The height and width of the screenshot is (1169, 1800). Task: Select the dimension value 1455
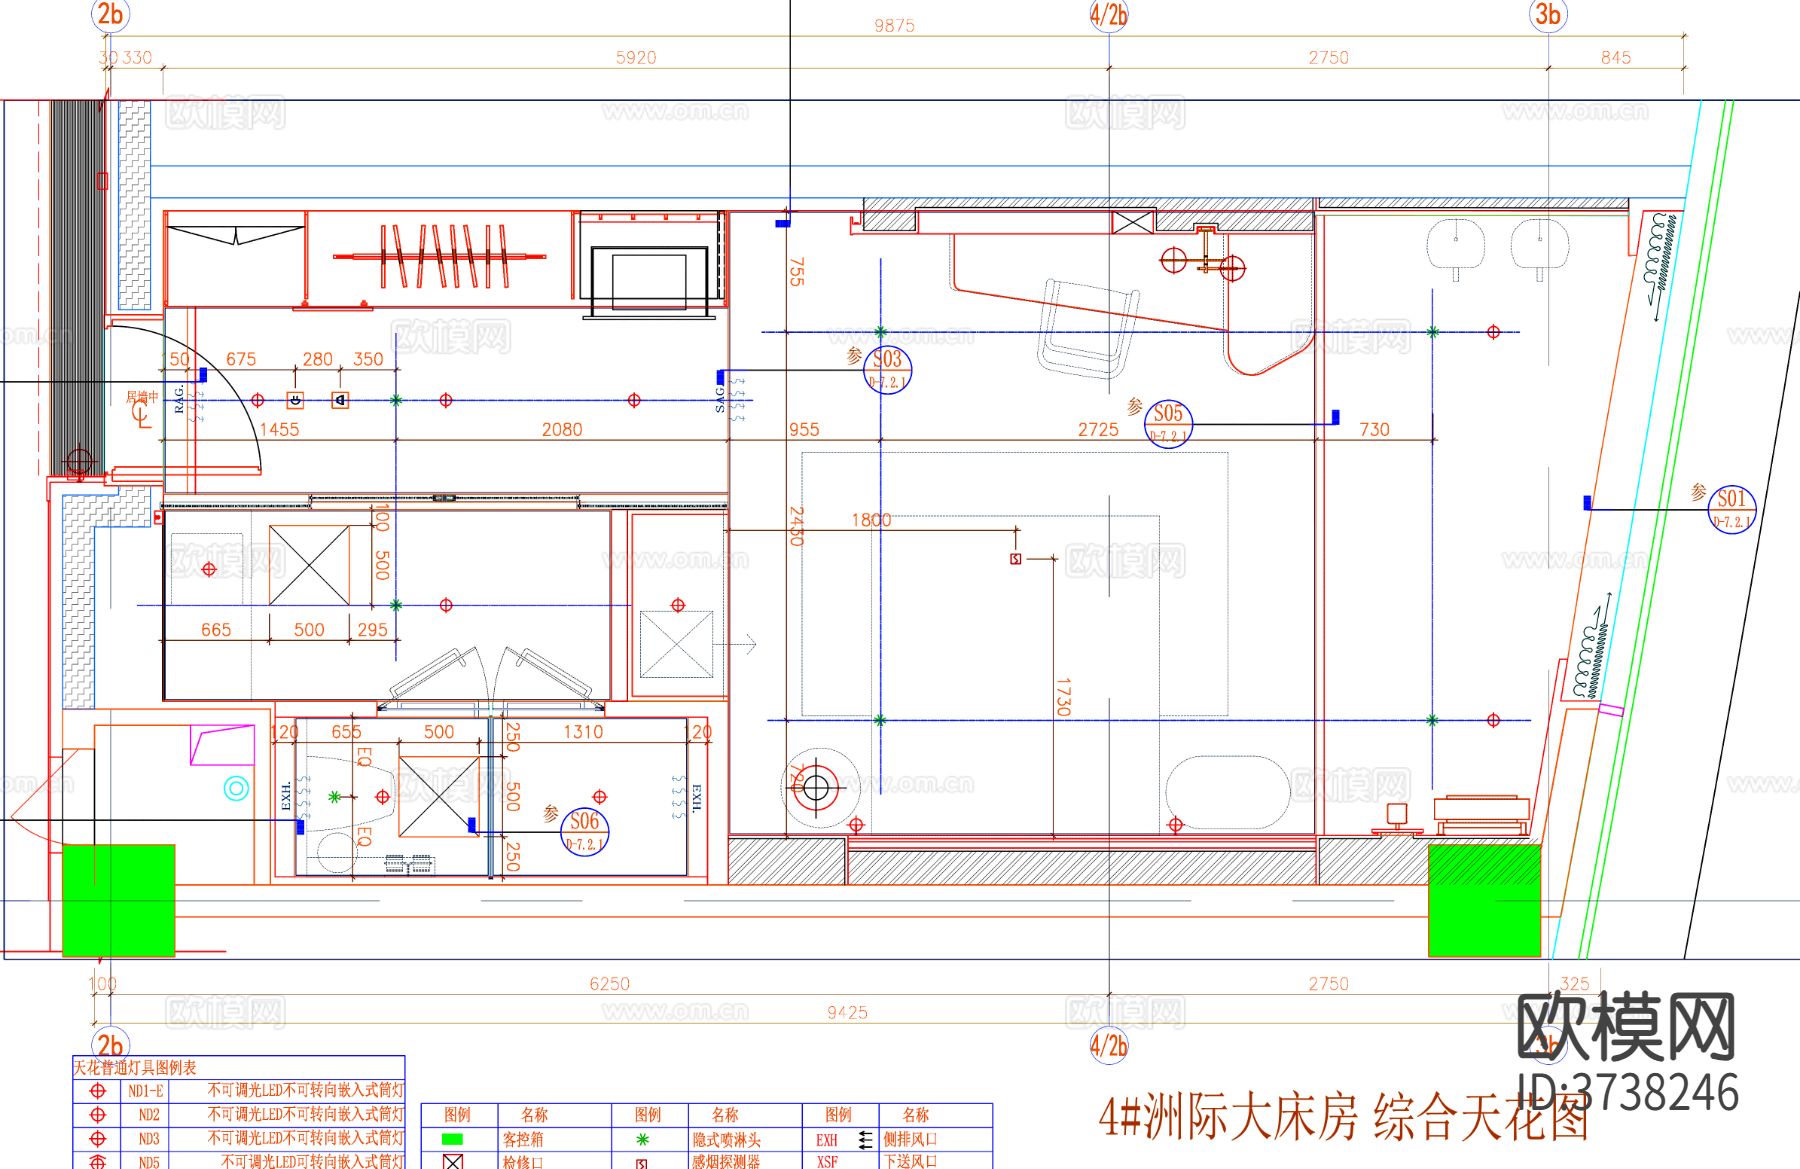pyautogui.click(x=279, y=429)
